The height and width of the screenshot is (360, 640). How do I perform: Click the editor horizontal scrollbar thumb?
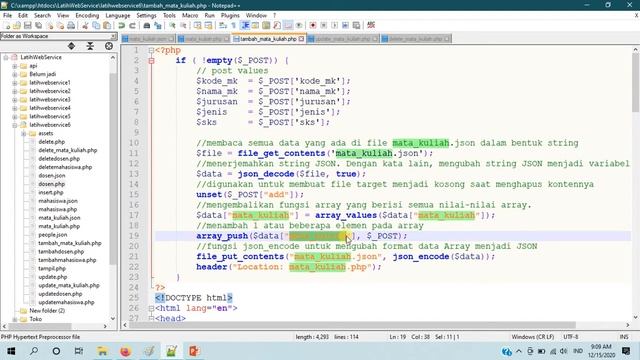(x=353, y=325)
